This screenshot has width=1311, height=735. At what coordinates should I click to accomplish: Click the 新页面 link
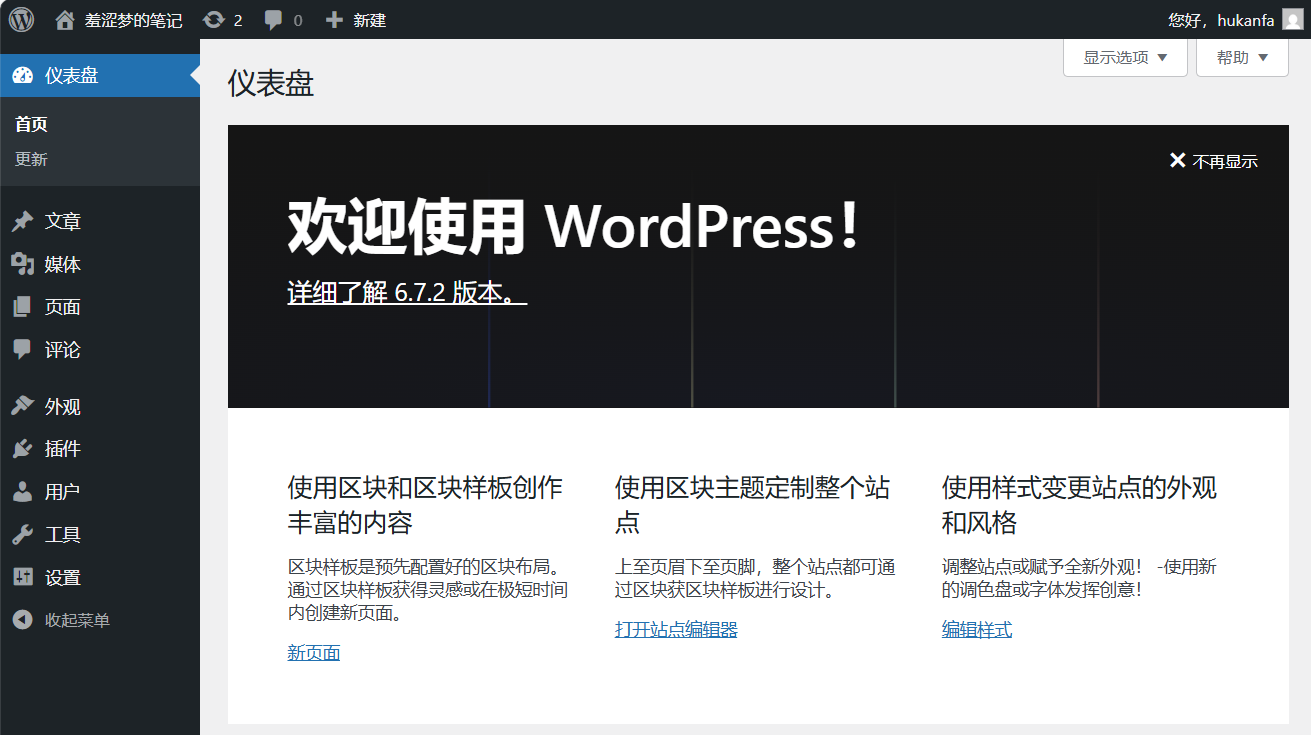(x=314, y=653)
